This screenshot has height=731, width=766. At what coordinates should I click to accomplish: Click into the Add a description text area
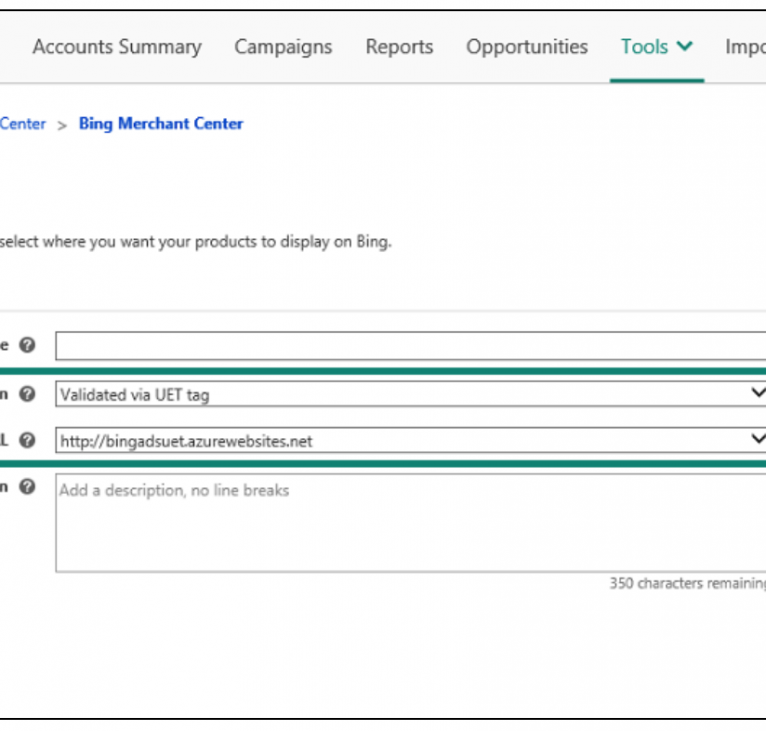click(410, 524)
